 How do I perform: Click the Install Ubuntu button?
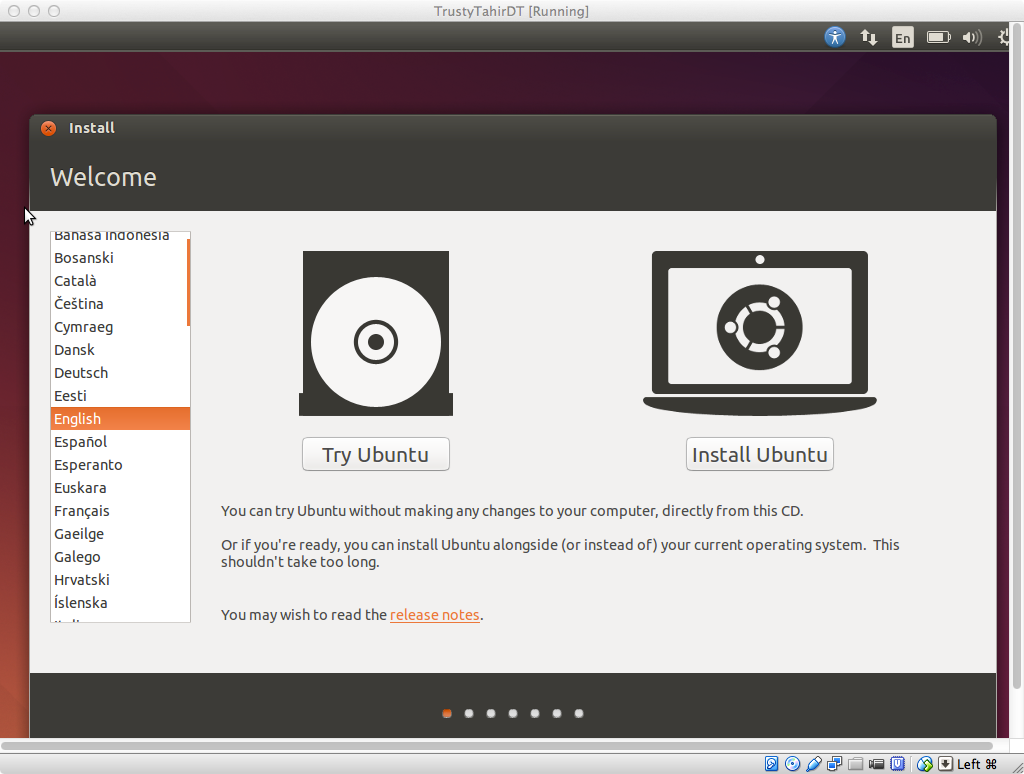(x=760, y=454)
